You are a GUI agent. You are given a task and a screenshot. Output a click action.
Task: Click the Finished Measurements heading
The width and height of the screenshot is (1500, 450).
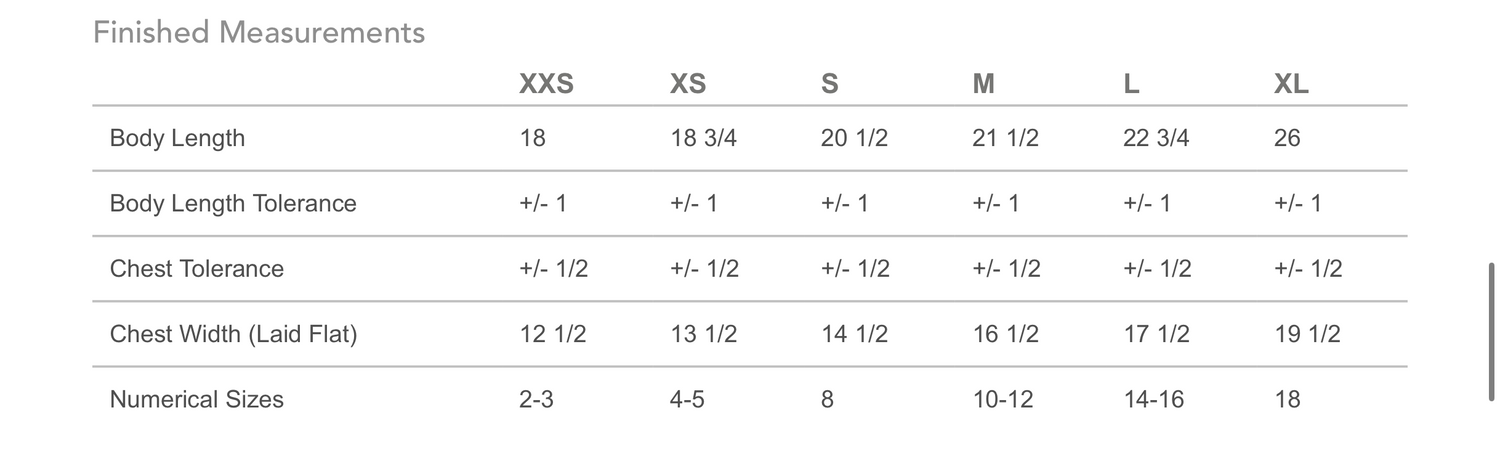(259, 33)
